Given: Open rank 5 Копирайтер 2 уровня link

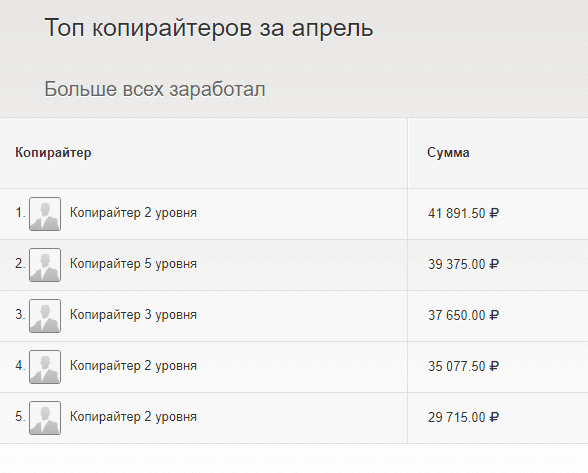Looking at the screenshot, I should (x=133, y=417).
